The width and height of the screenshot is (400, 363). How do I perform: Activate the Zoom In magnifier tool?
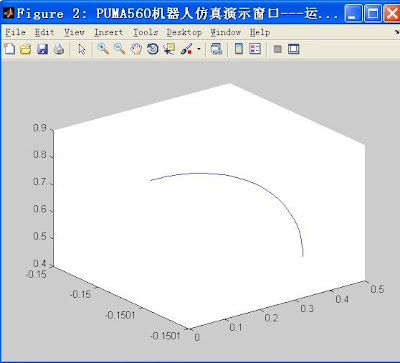point(103,49)
